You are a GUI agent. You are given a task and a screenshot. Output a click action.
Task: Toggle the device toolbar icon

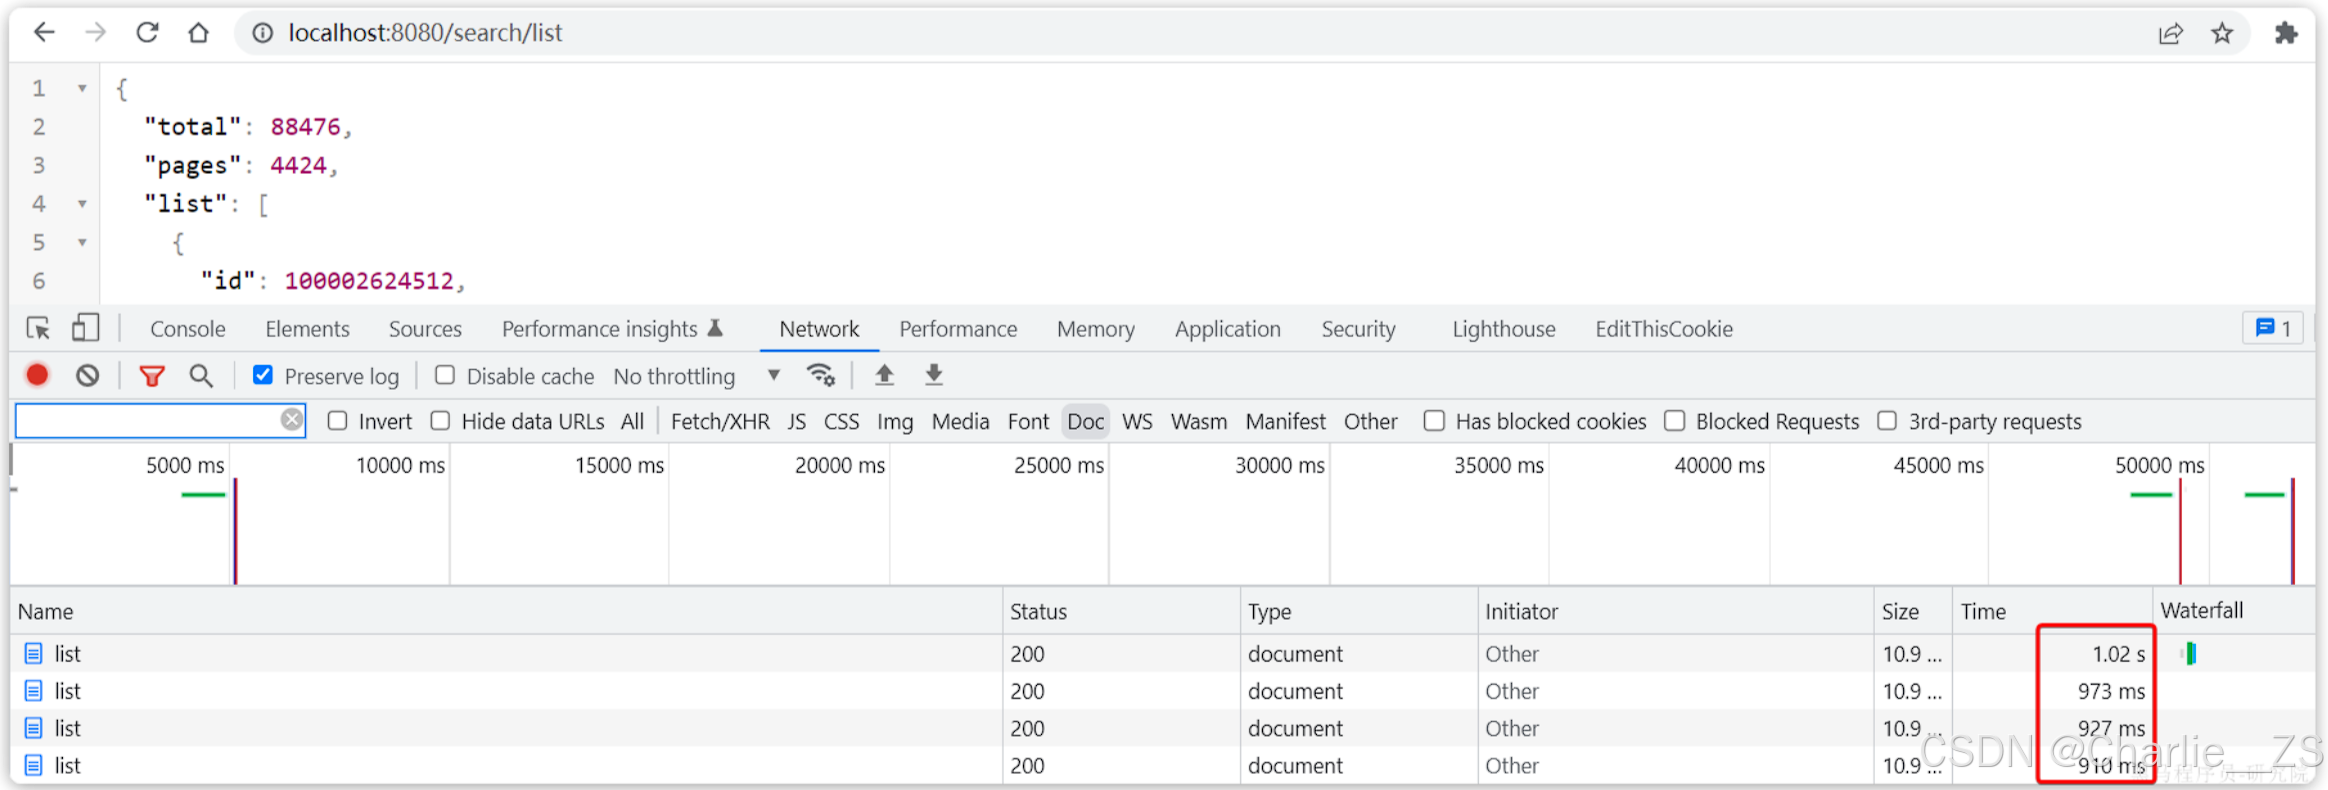click(85, 328)
